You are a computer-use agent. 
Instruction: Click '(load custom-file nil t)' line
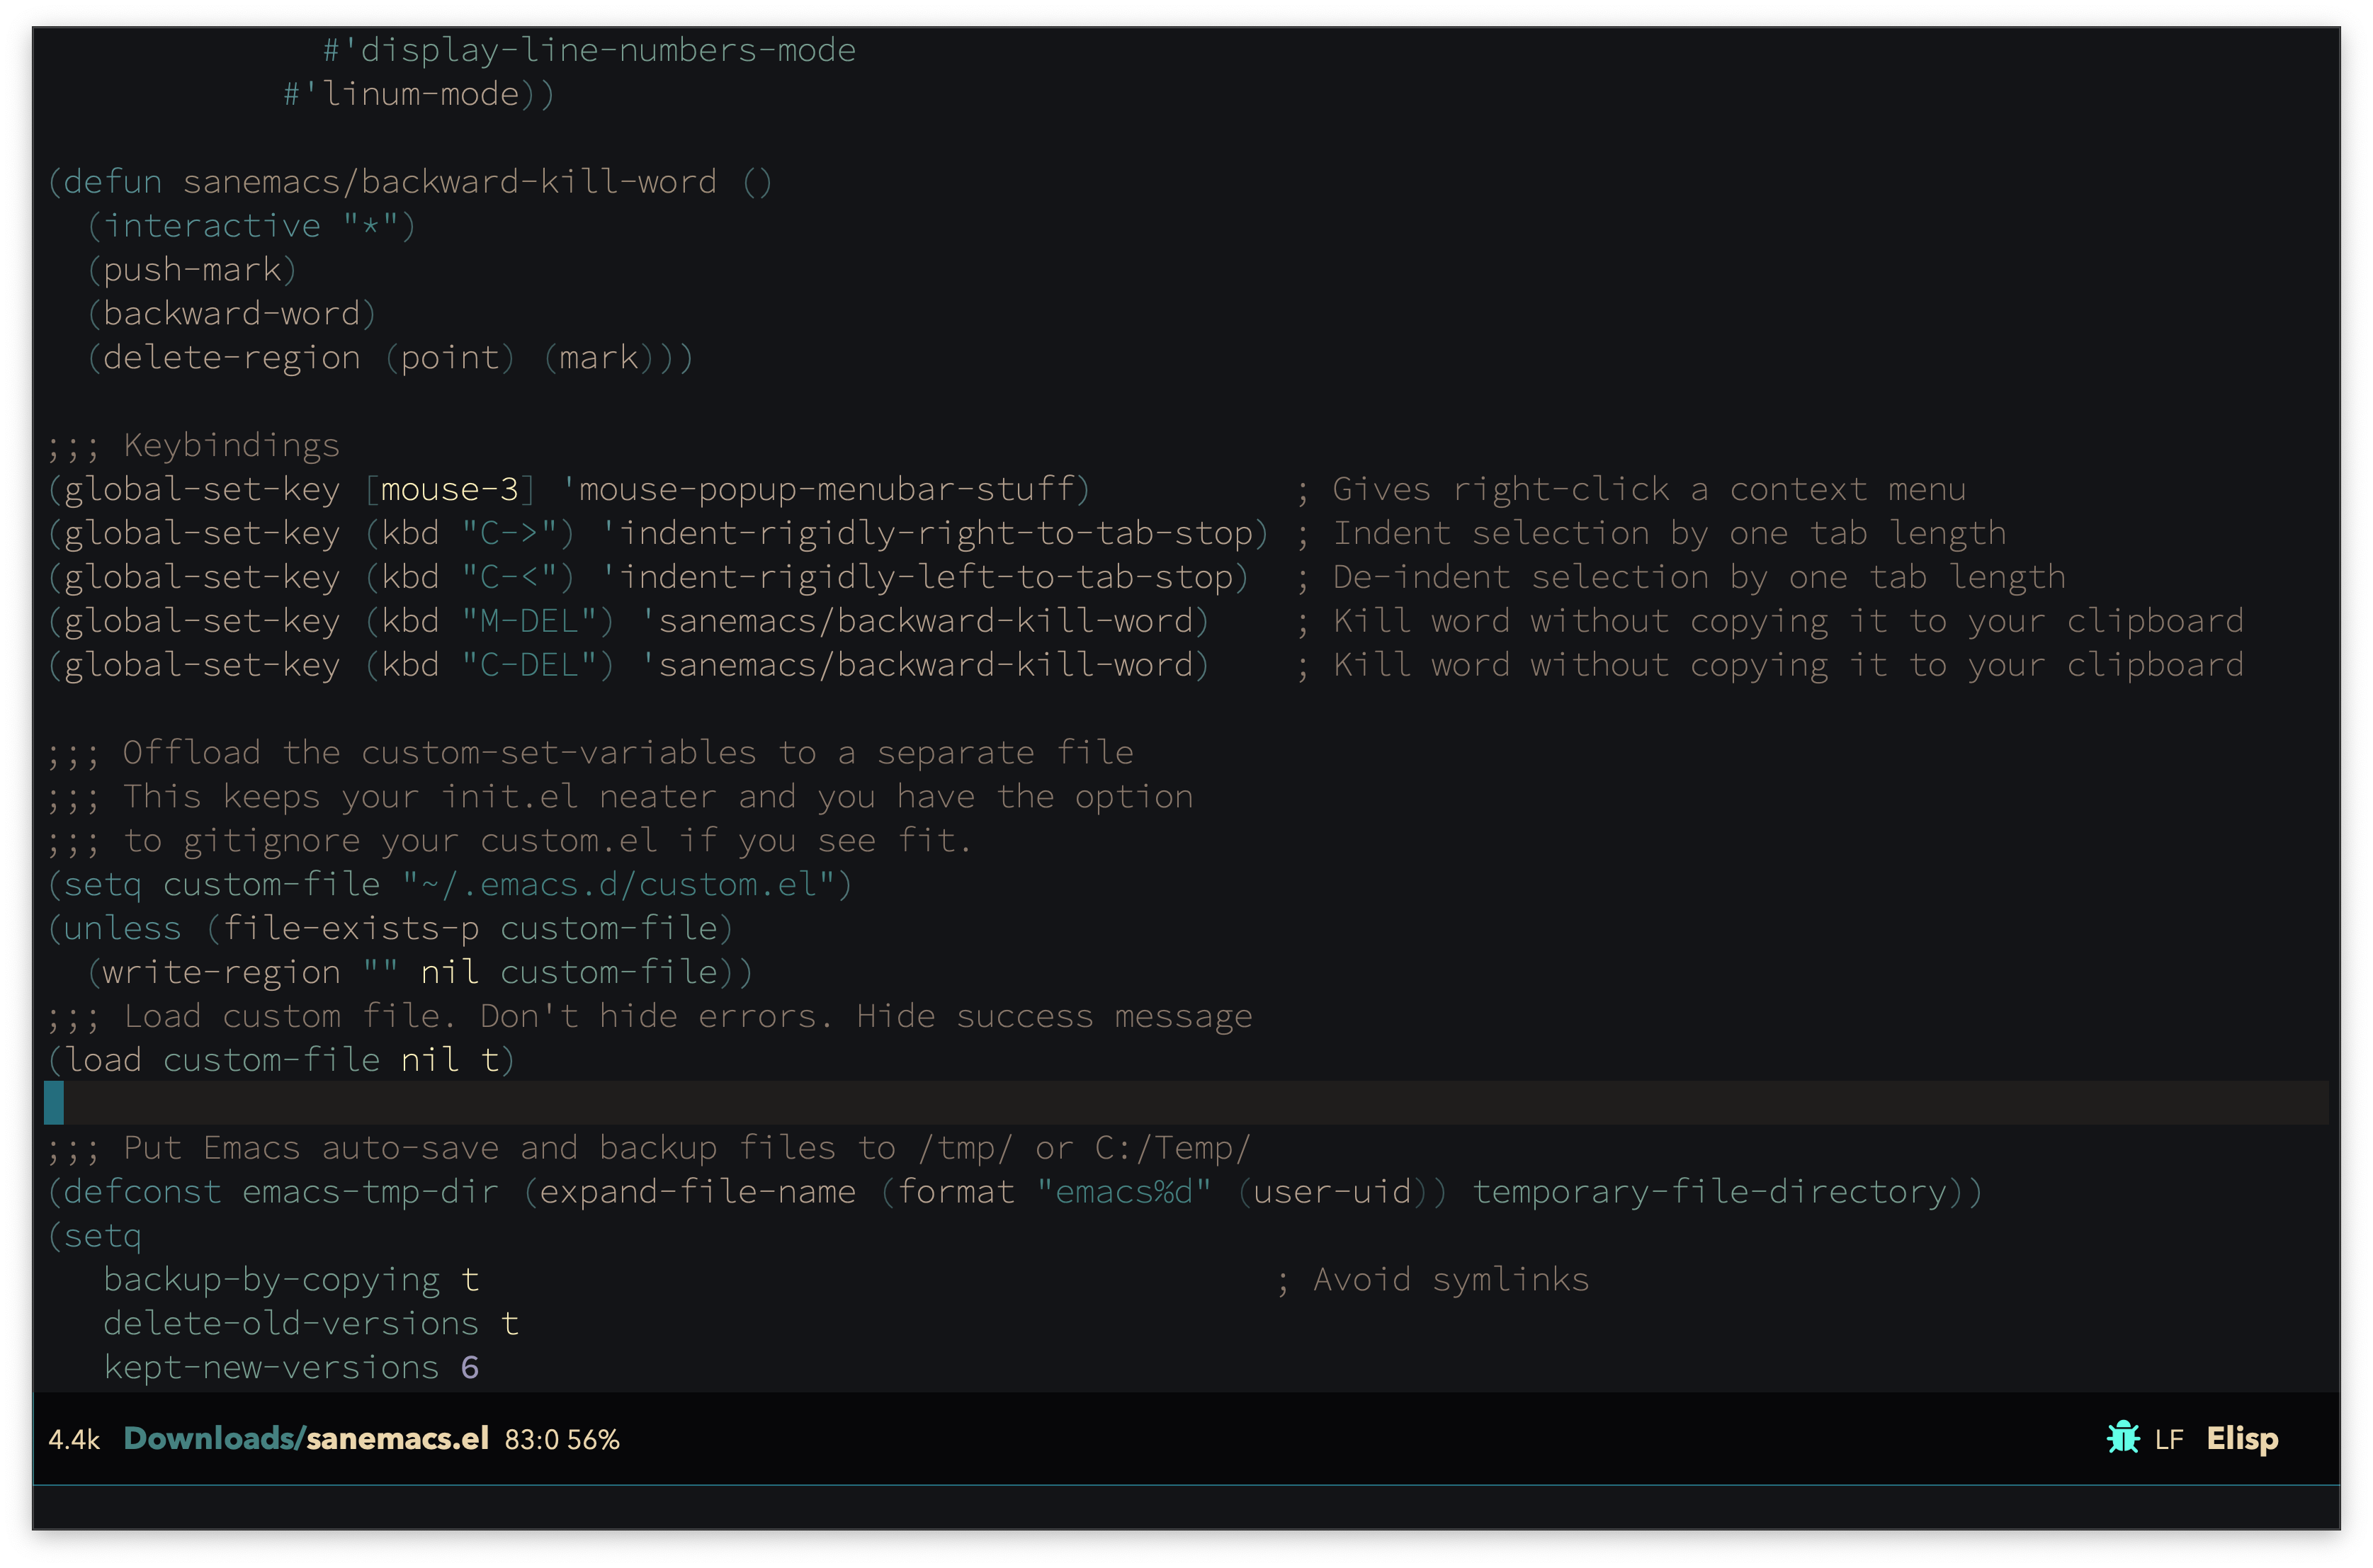282,1060
